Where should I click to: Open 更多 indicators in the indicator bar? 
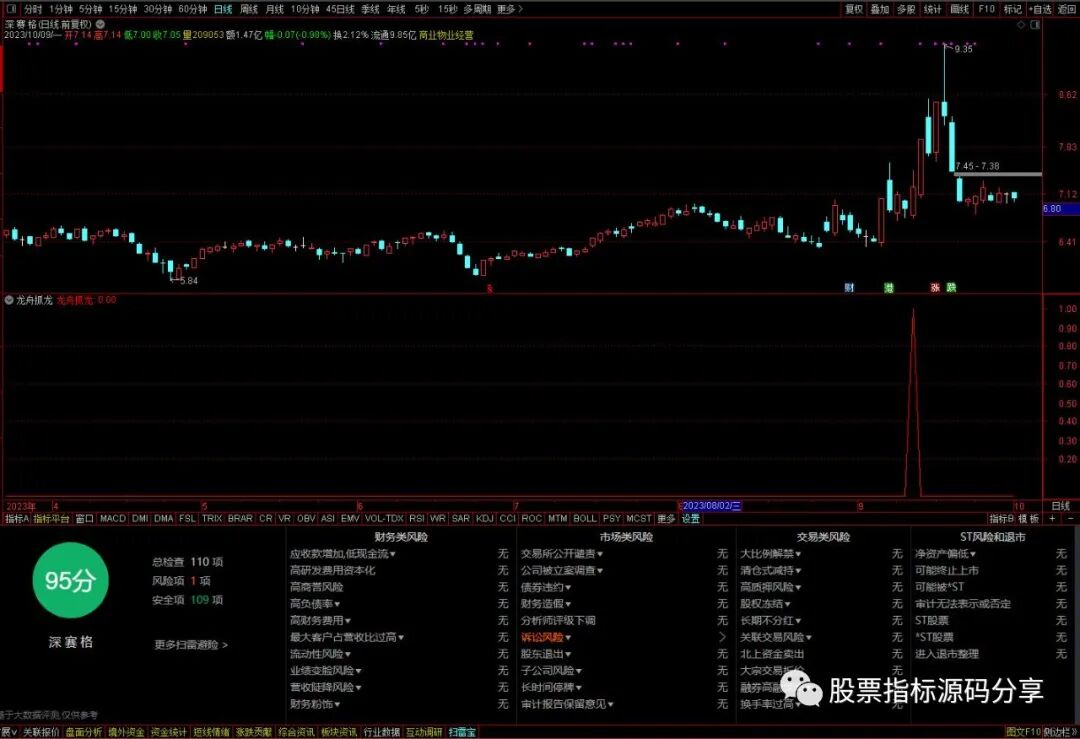[666, 519]
